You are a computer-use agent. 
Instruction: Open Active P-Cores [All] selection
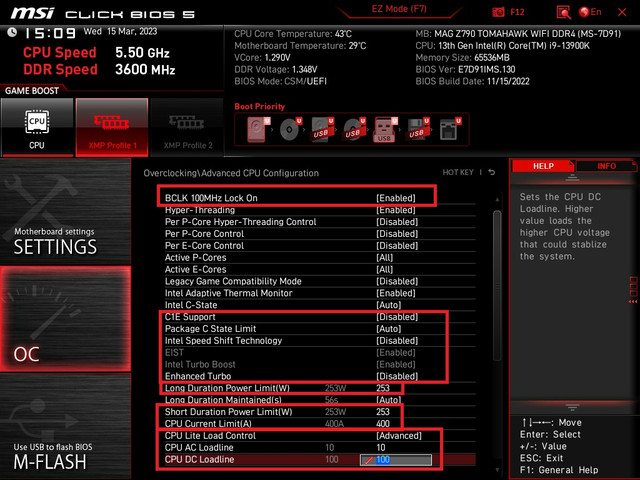[x=384, y=258]
